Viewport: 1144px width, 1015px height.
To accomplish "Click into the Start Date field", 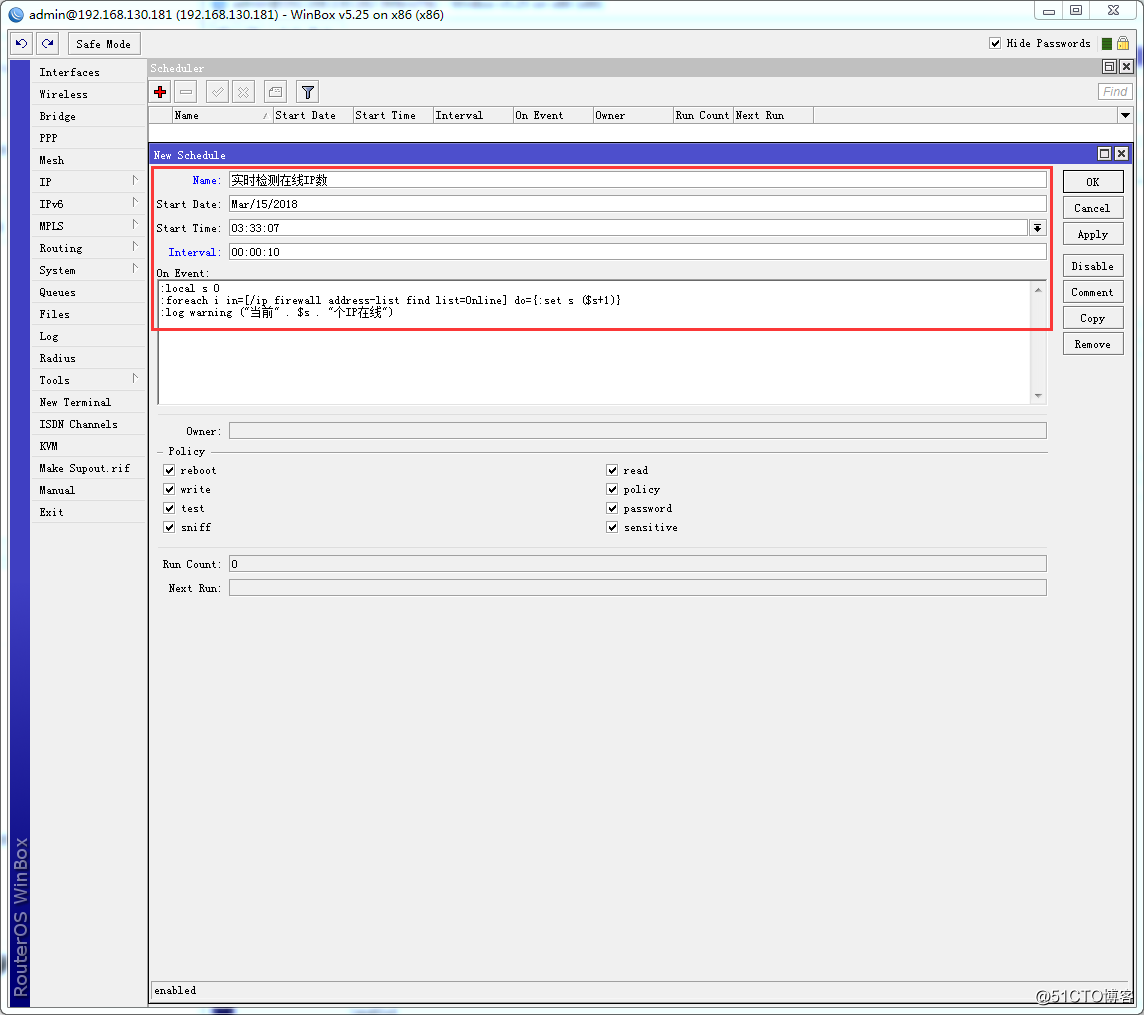I will pos(638,204).
